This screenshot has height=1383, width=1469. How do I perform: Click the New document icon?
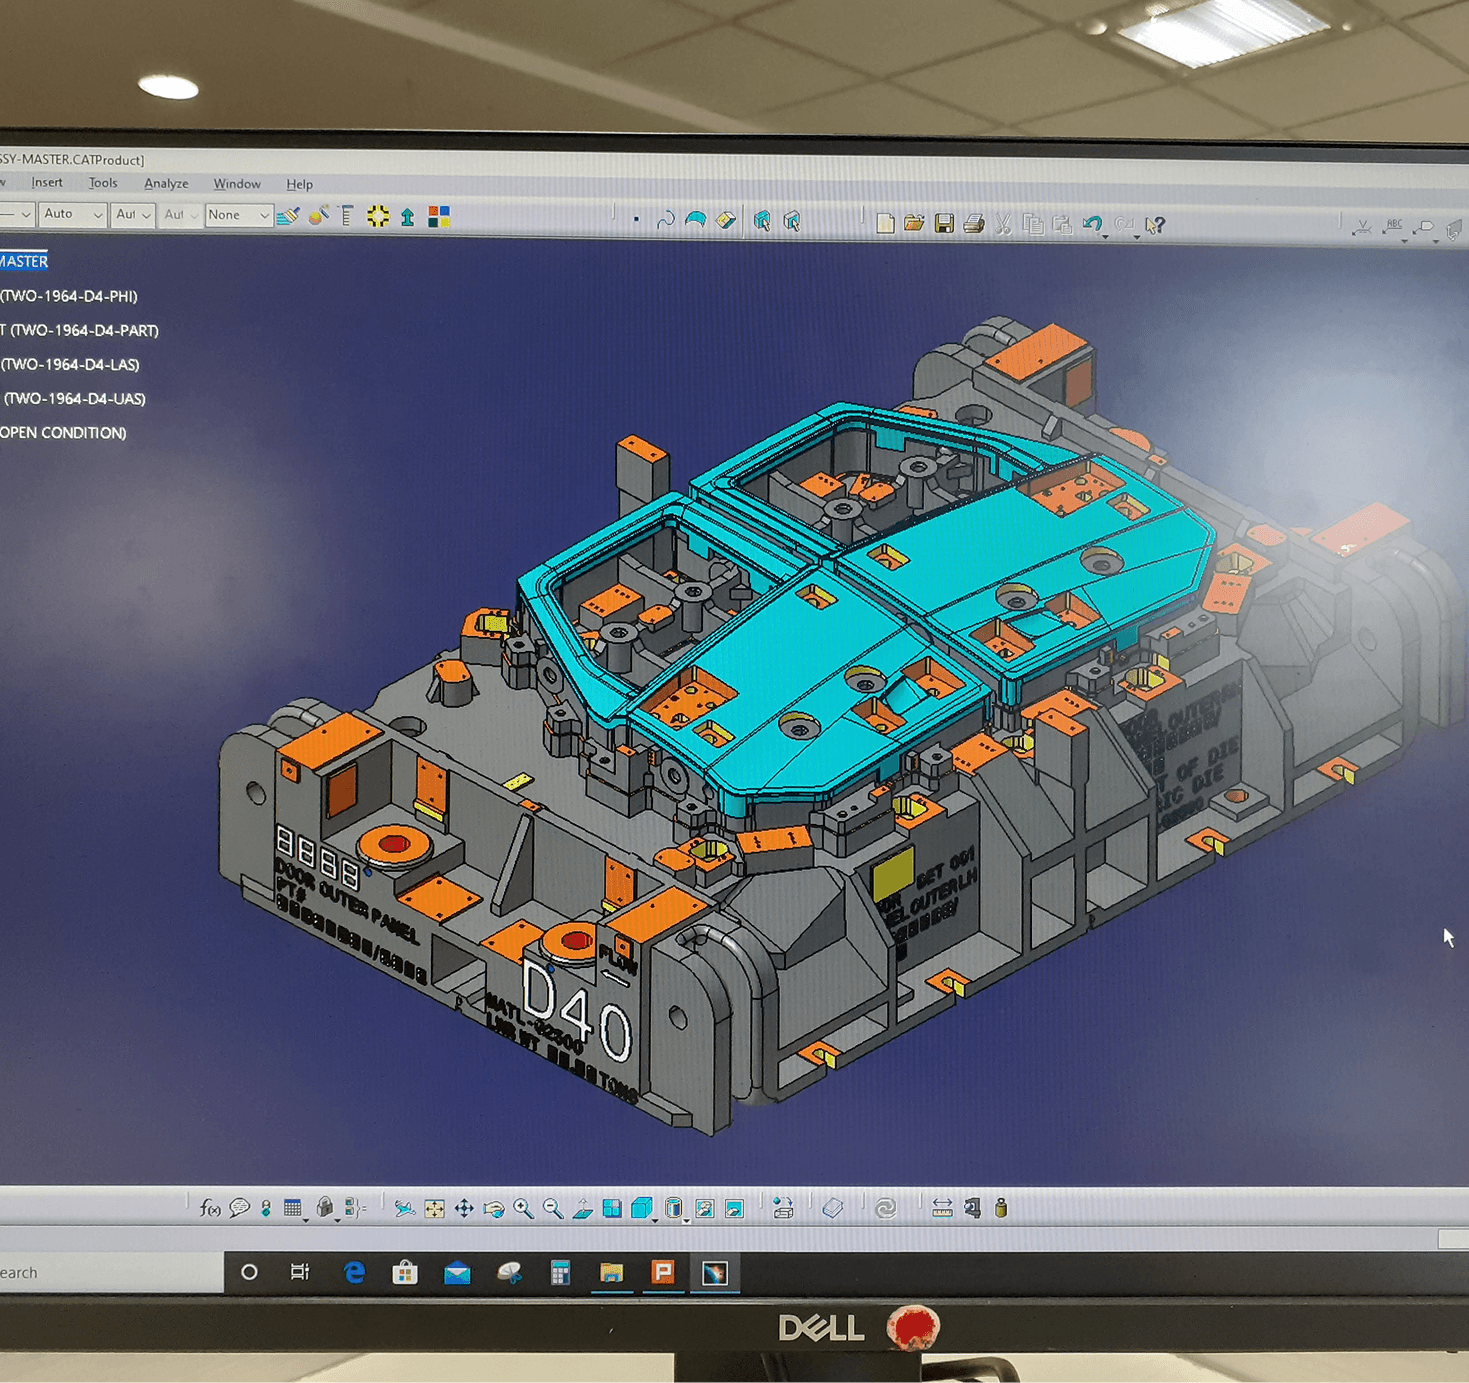click(x=885, y=223)
